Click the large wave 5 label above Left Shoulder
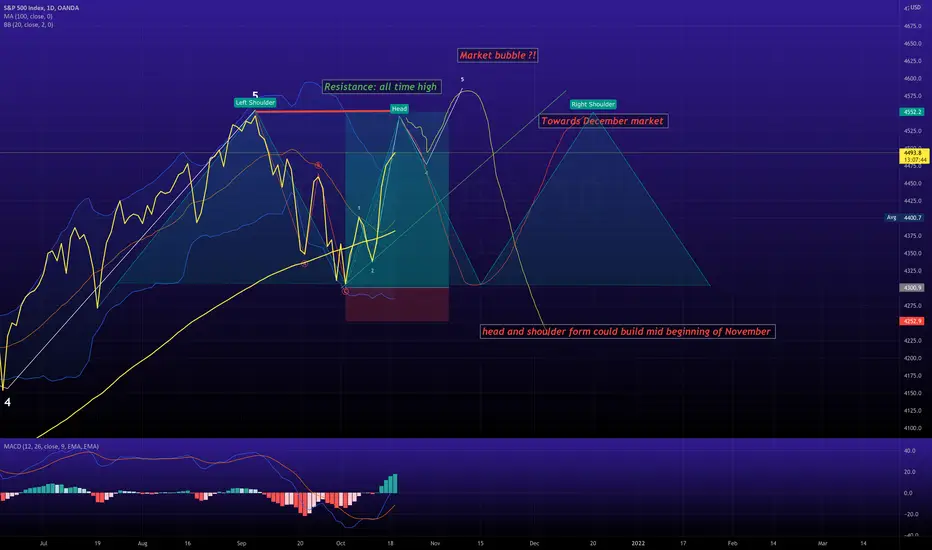The width and height of the screenshot is (932, 550). tap(256, 95)
